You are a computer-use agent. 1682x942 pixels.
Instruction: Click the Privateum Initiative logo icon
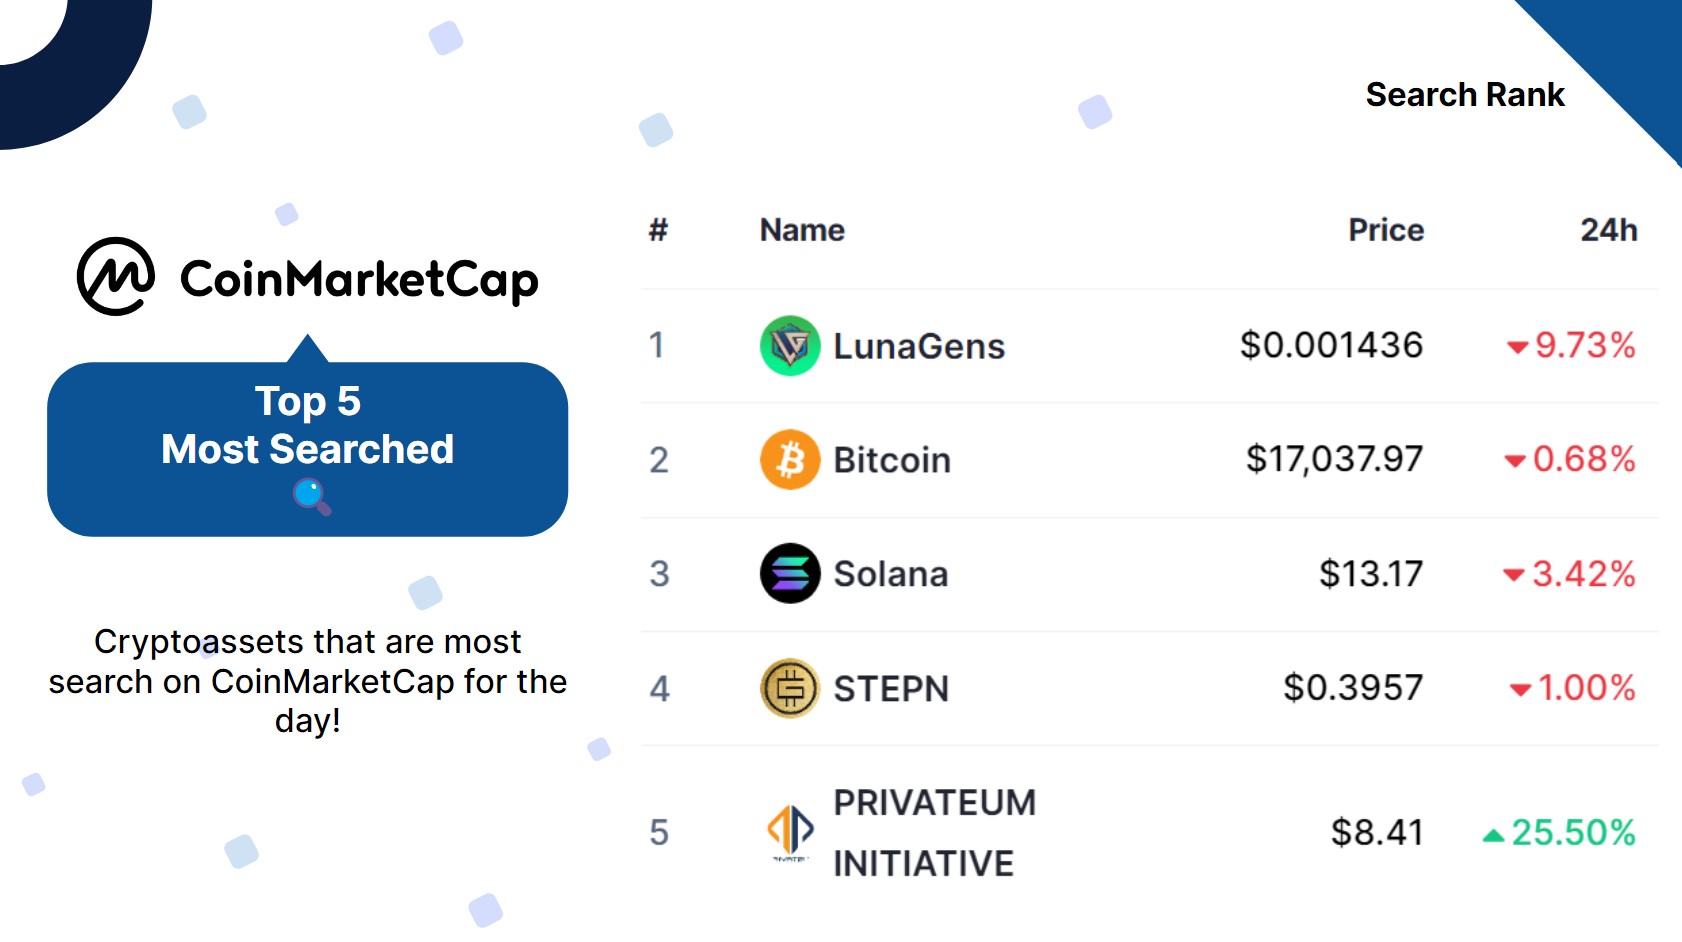[x=790, y=830]
